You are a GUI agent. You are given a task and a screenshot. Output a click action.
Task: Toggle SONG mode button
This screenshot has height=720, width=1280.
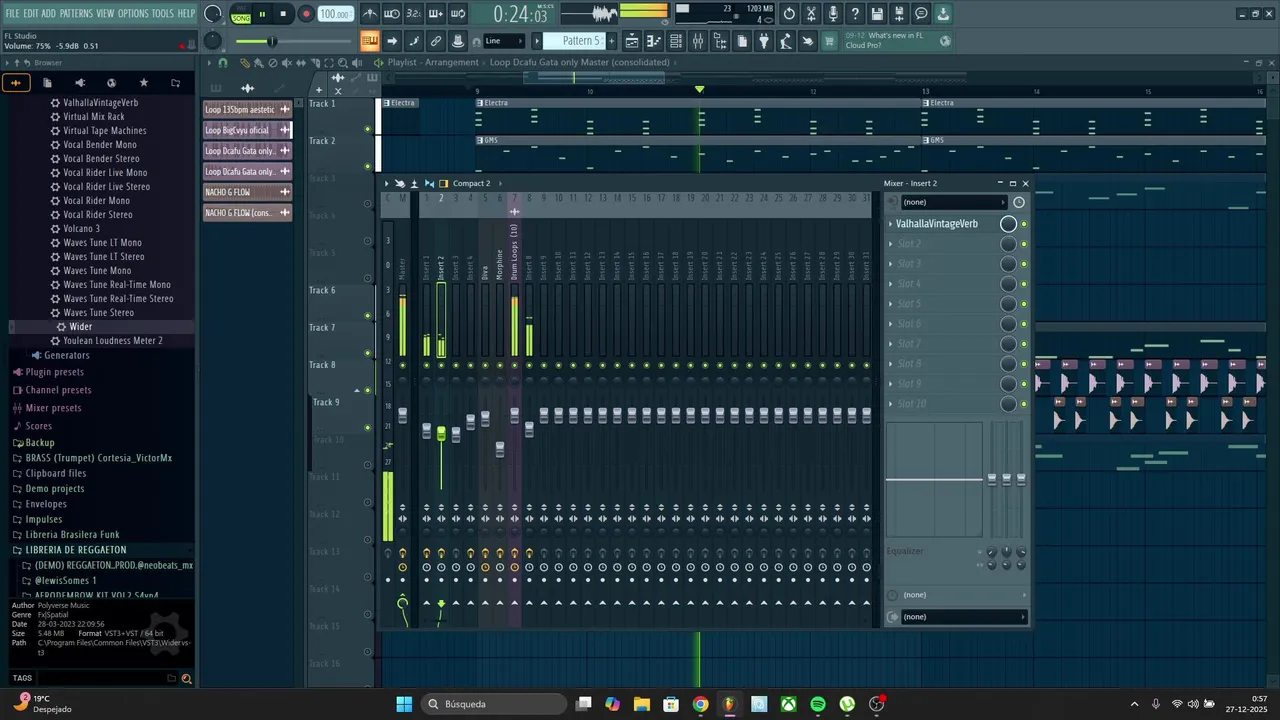241,18
